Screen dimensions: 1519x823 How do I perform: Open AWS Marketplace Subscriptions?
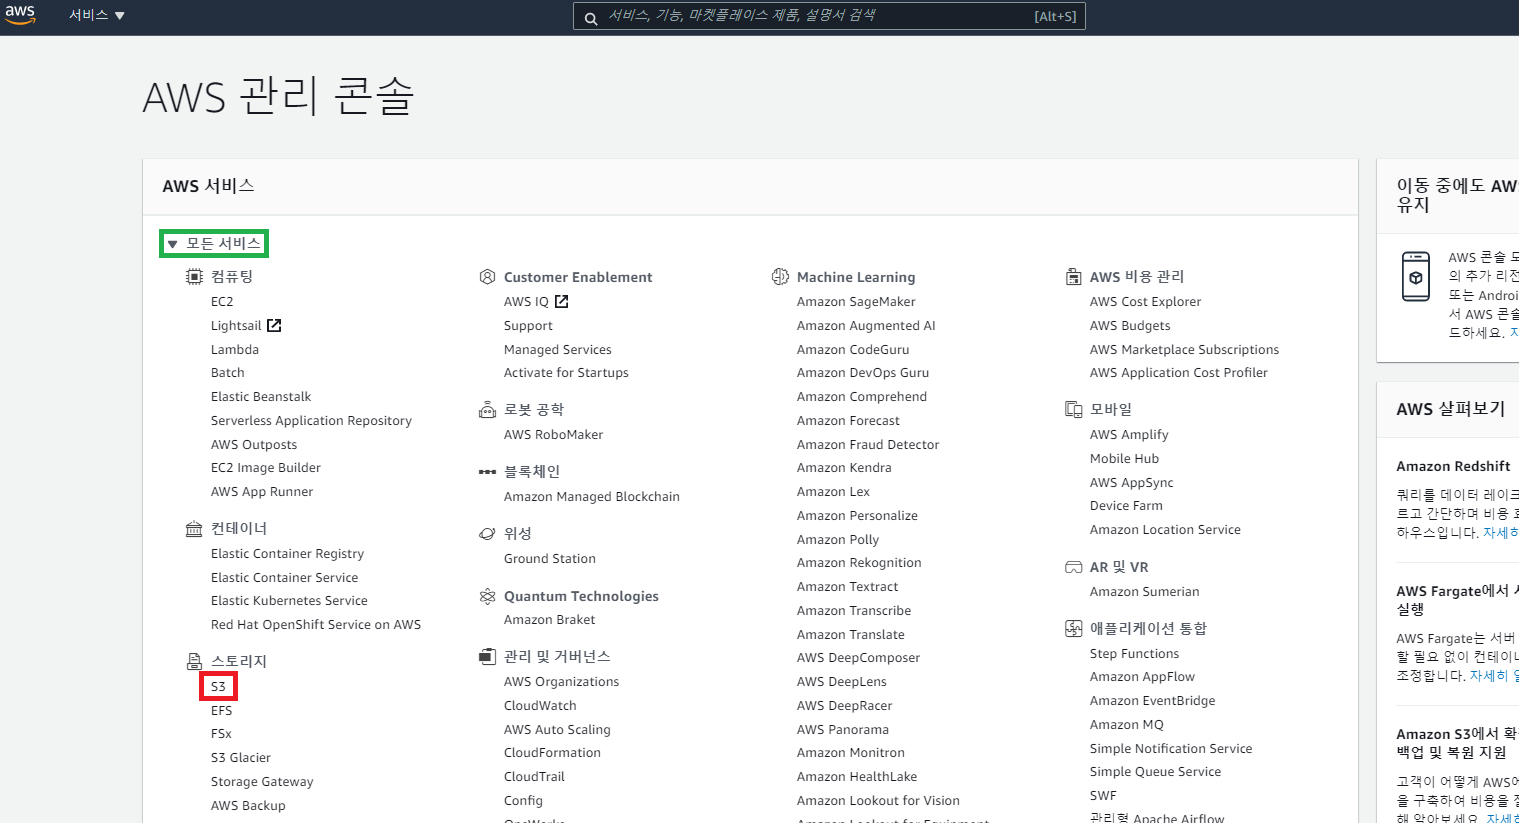coord(1184,350)
